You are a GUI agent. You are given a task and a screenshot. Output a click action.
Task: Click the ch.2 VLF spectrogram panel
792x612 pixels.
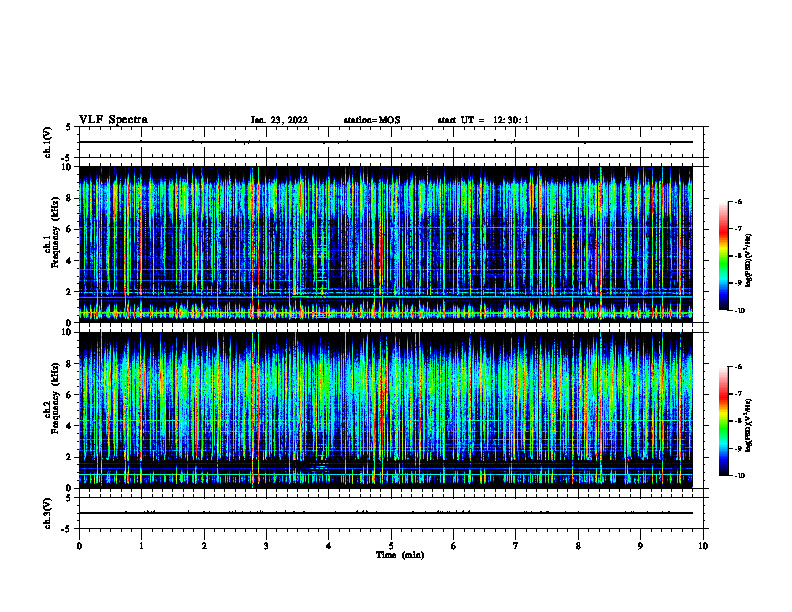[x=385, y=410]
